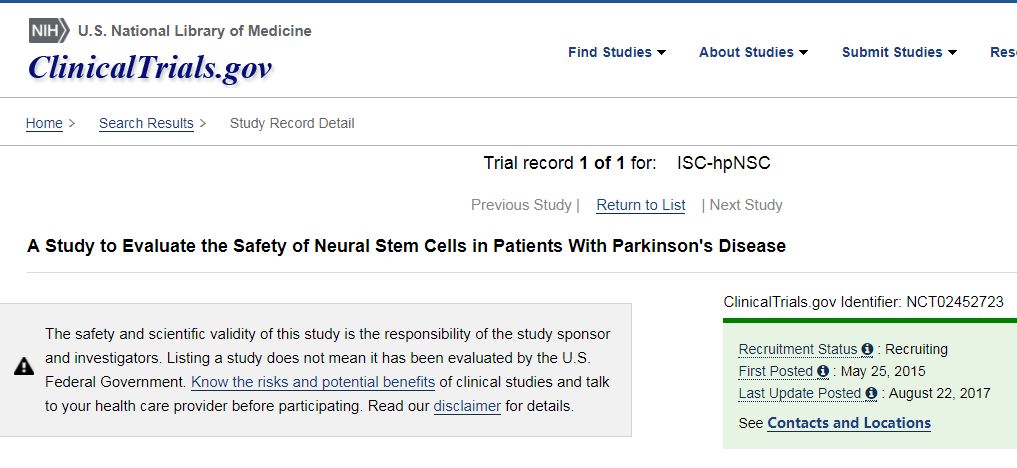Click the Recruitment Status info icon
The width and height of the screenshot is (1017, 468).
867,349
